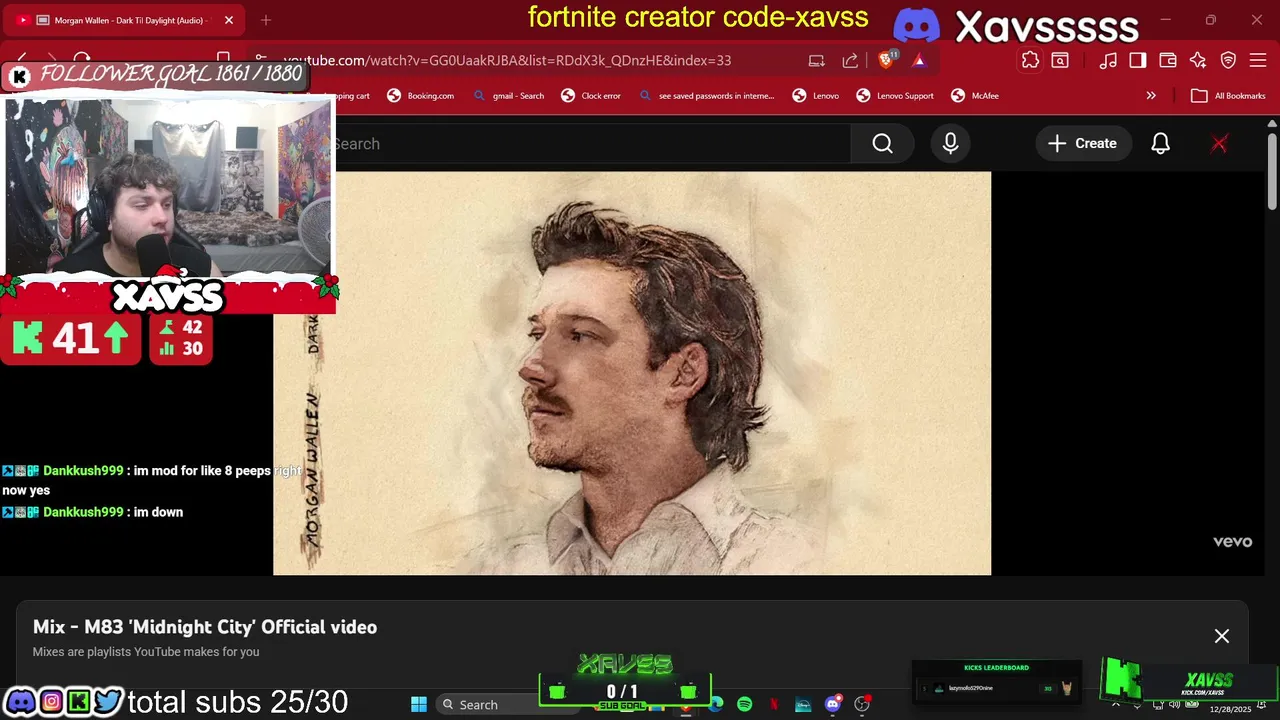
Task: Open the media control music note icon
Action: point(1108,60)
